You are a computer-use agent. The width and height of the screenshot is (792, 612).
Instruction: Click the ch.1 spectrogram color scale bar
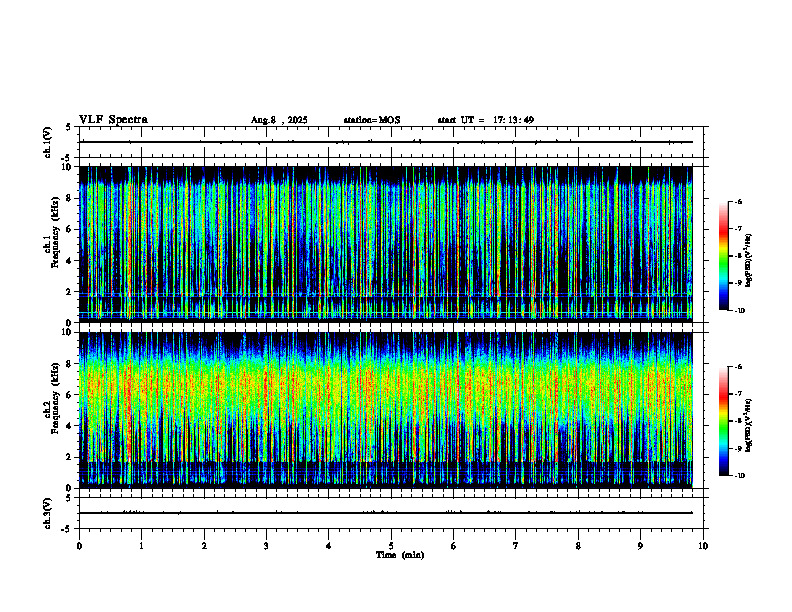pyautogui.click(x=723, y=256)
